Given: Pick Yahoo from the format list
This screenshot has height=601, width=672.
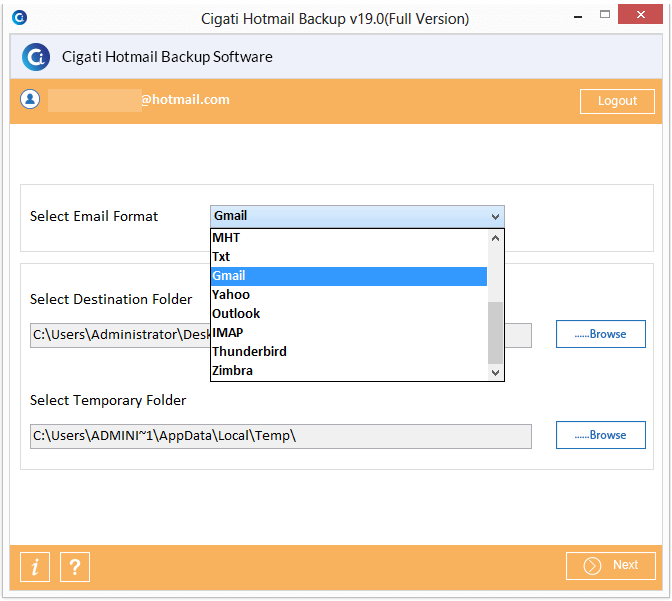Looking at the screenshot, I should 349,295.
